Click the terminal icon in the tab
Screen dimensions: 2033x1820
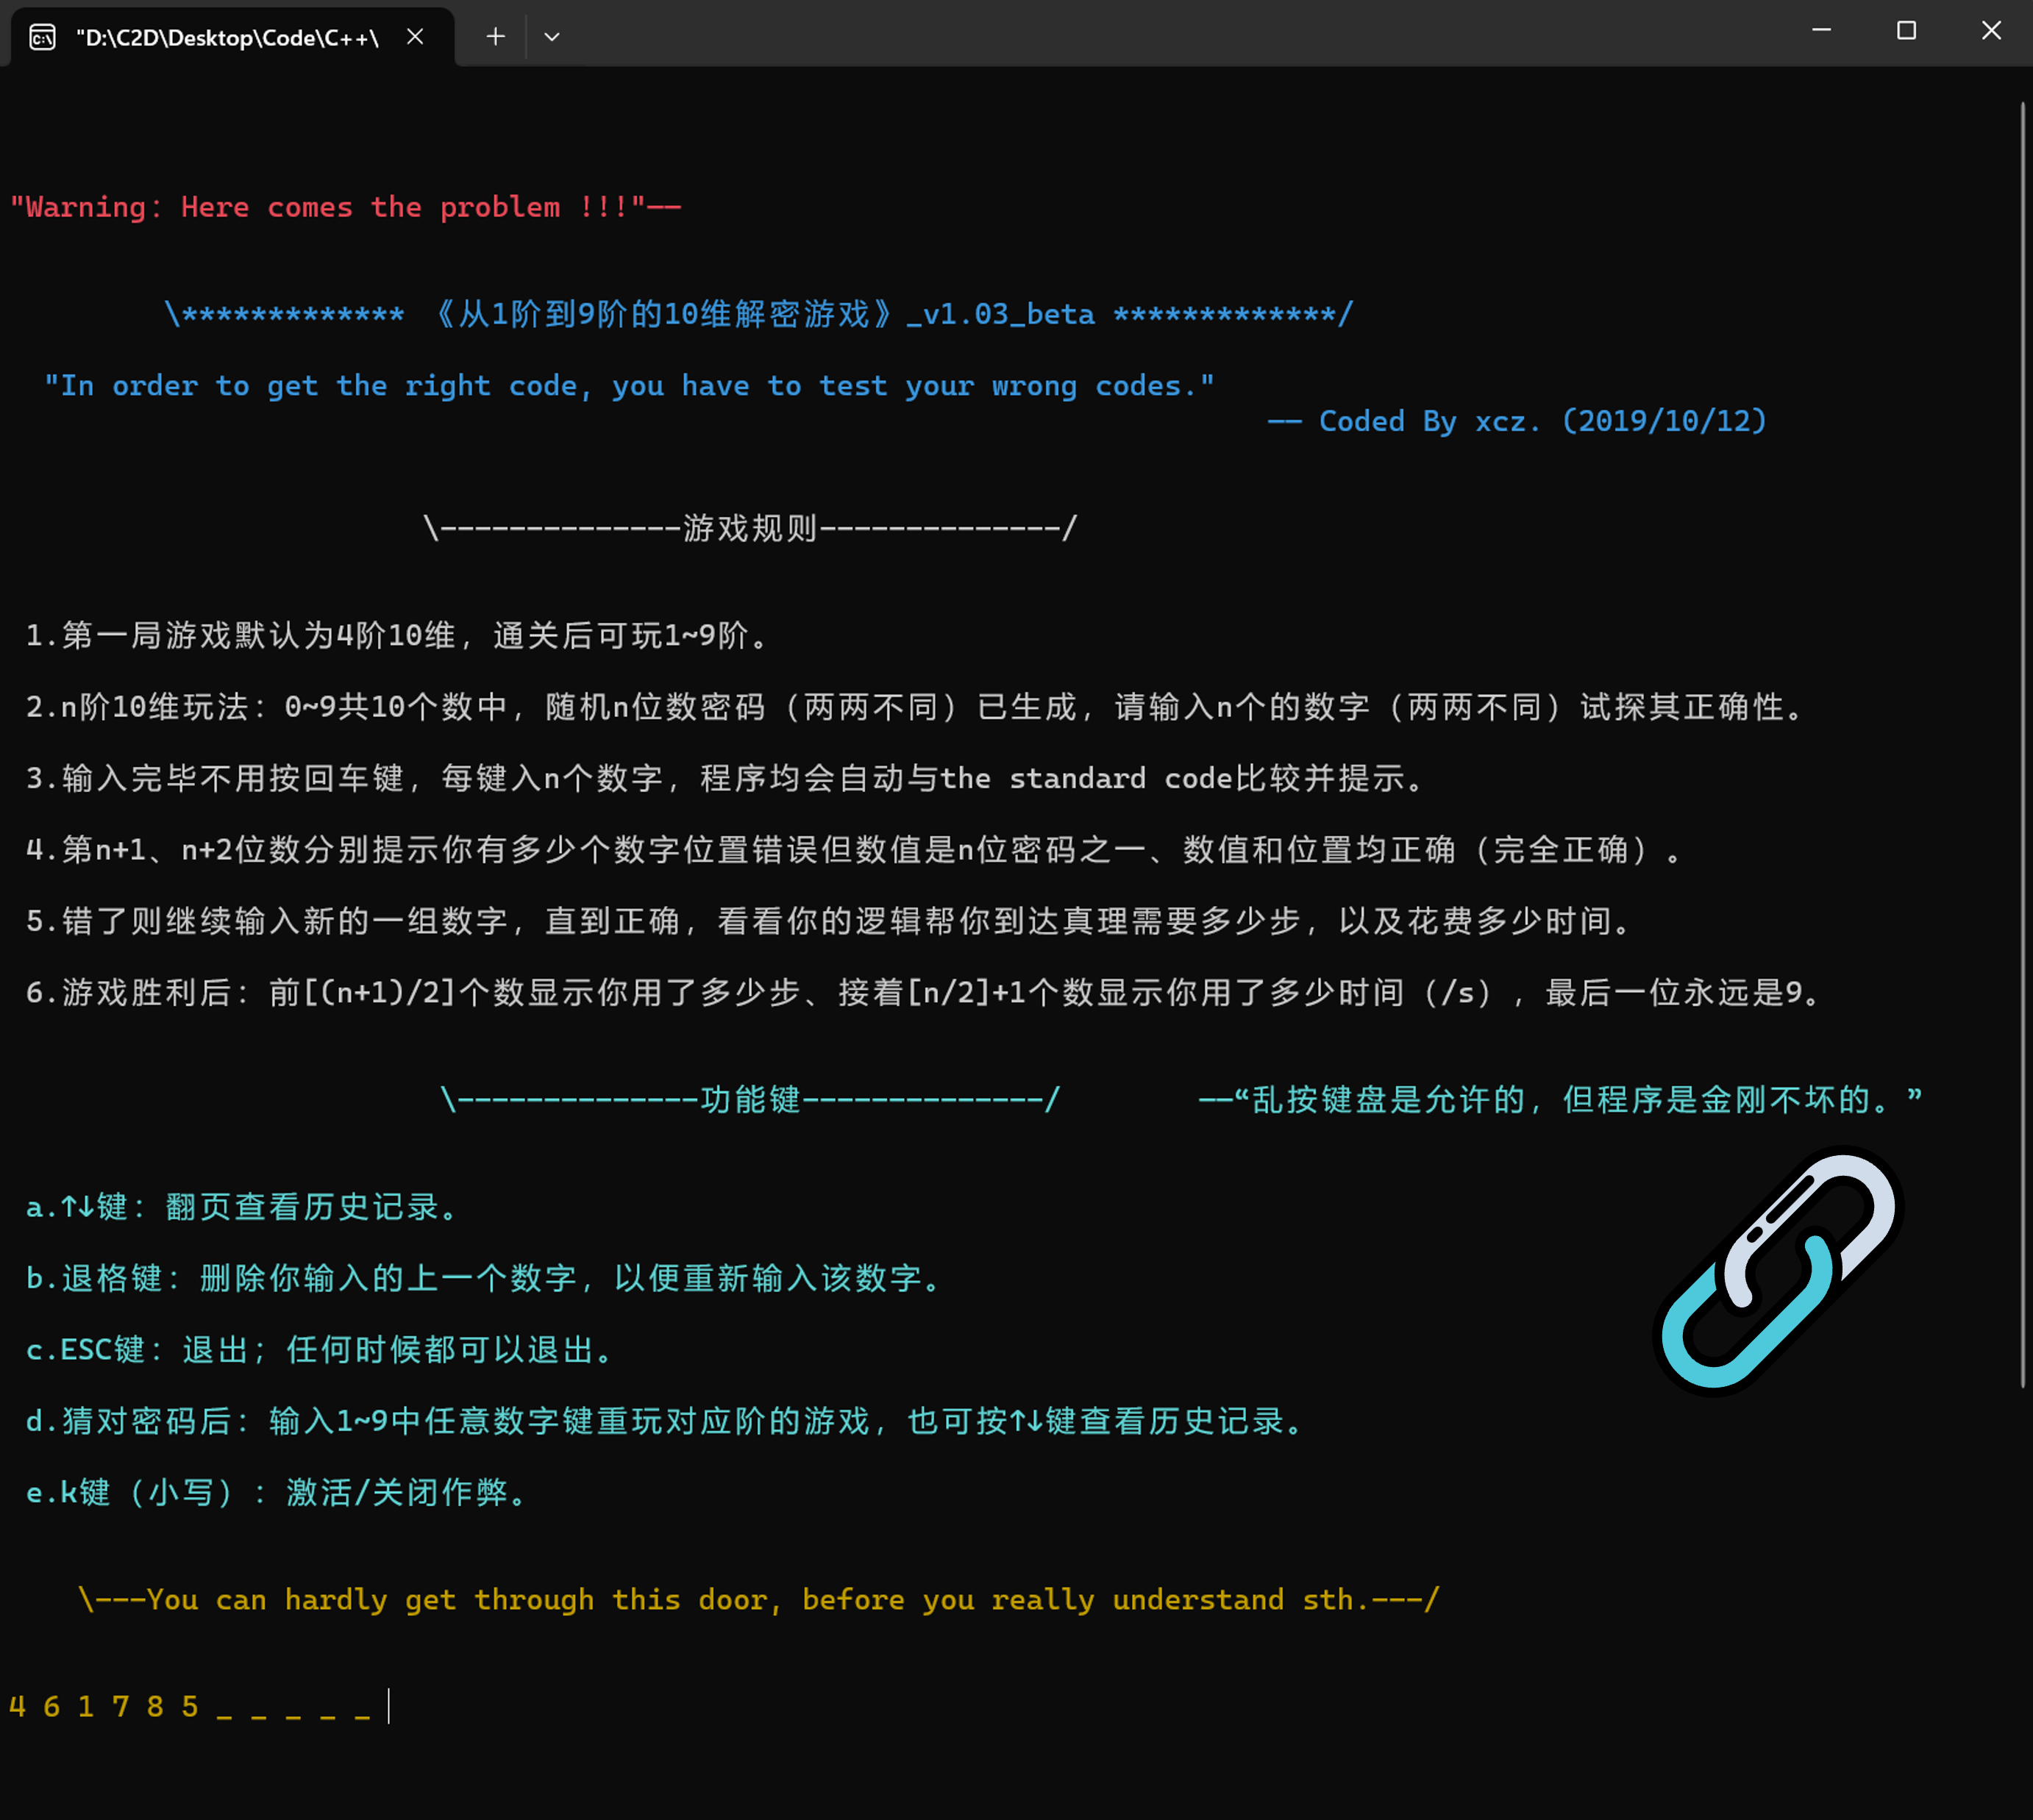(42, 38)
